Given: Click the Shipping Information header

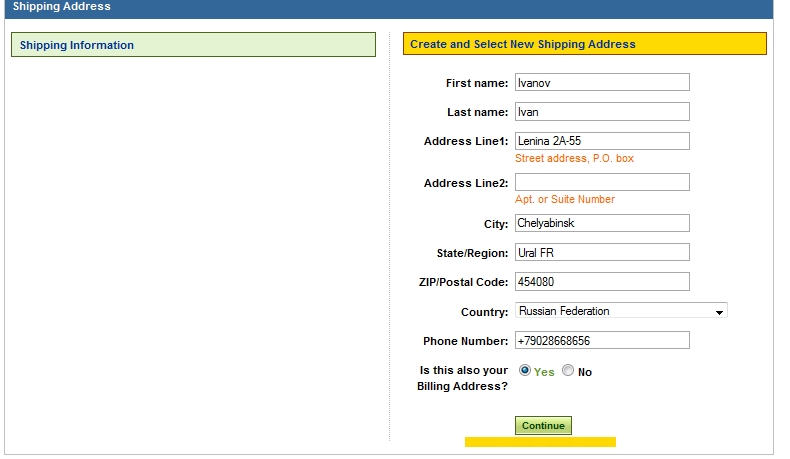Looking at the screenshot, I should 193,45.
